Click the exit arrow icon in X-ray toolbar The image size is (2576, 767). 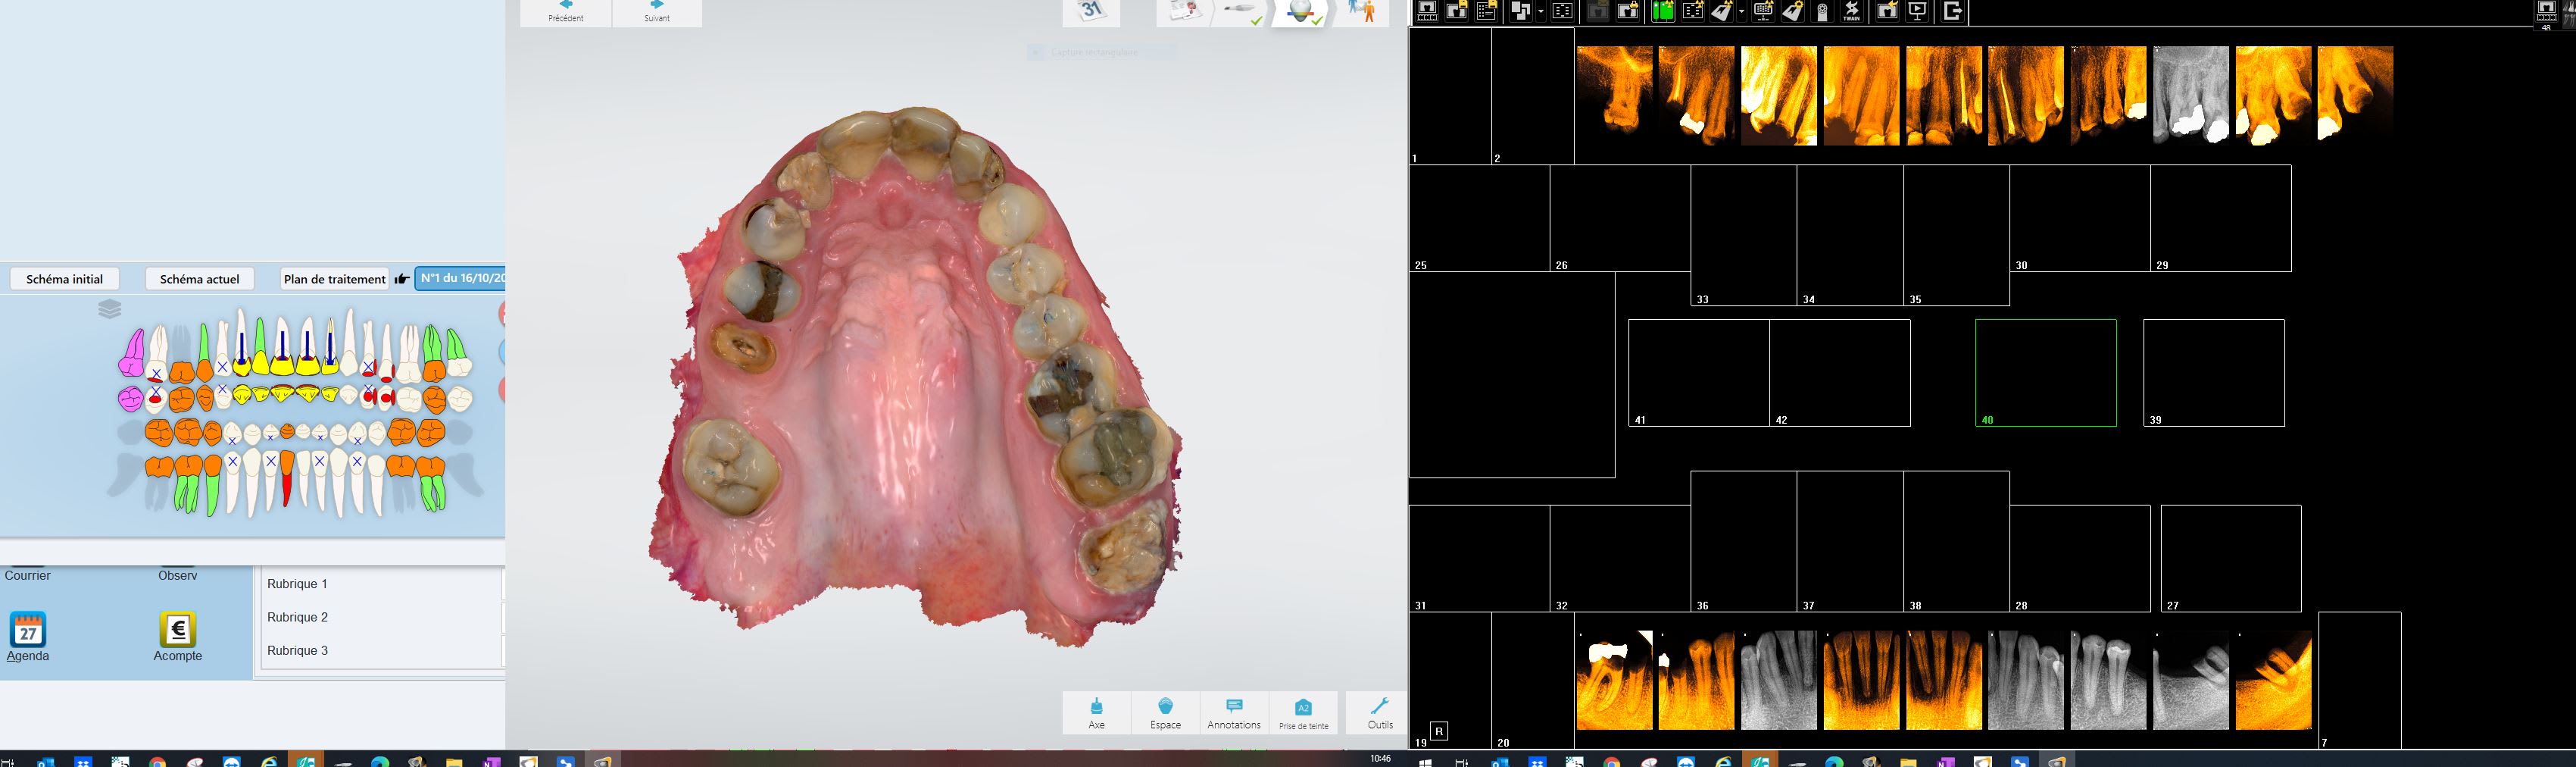tap(1951, 12)
